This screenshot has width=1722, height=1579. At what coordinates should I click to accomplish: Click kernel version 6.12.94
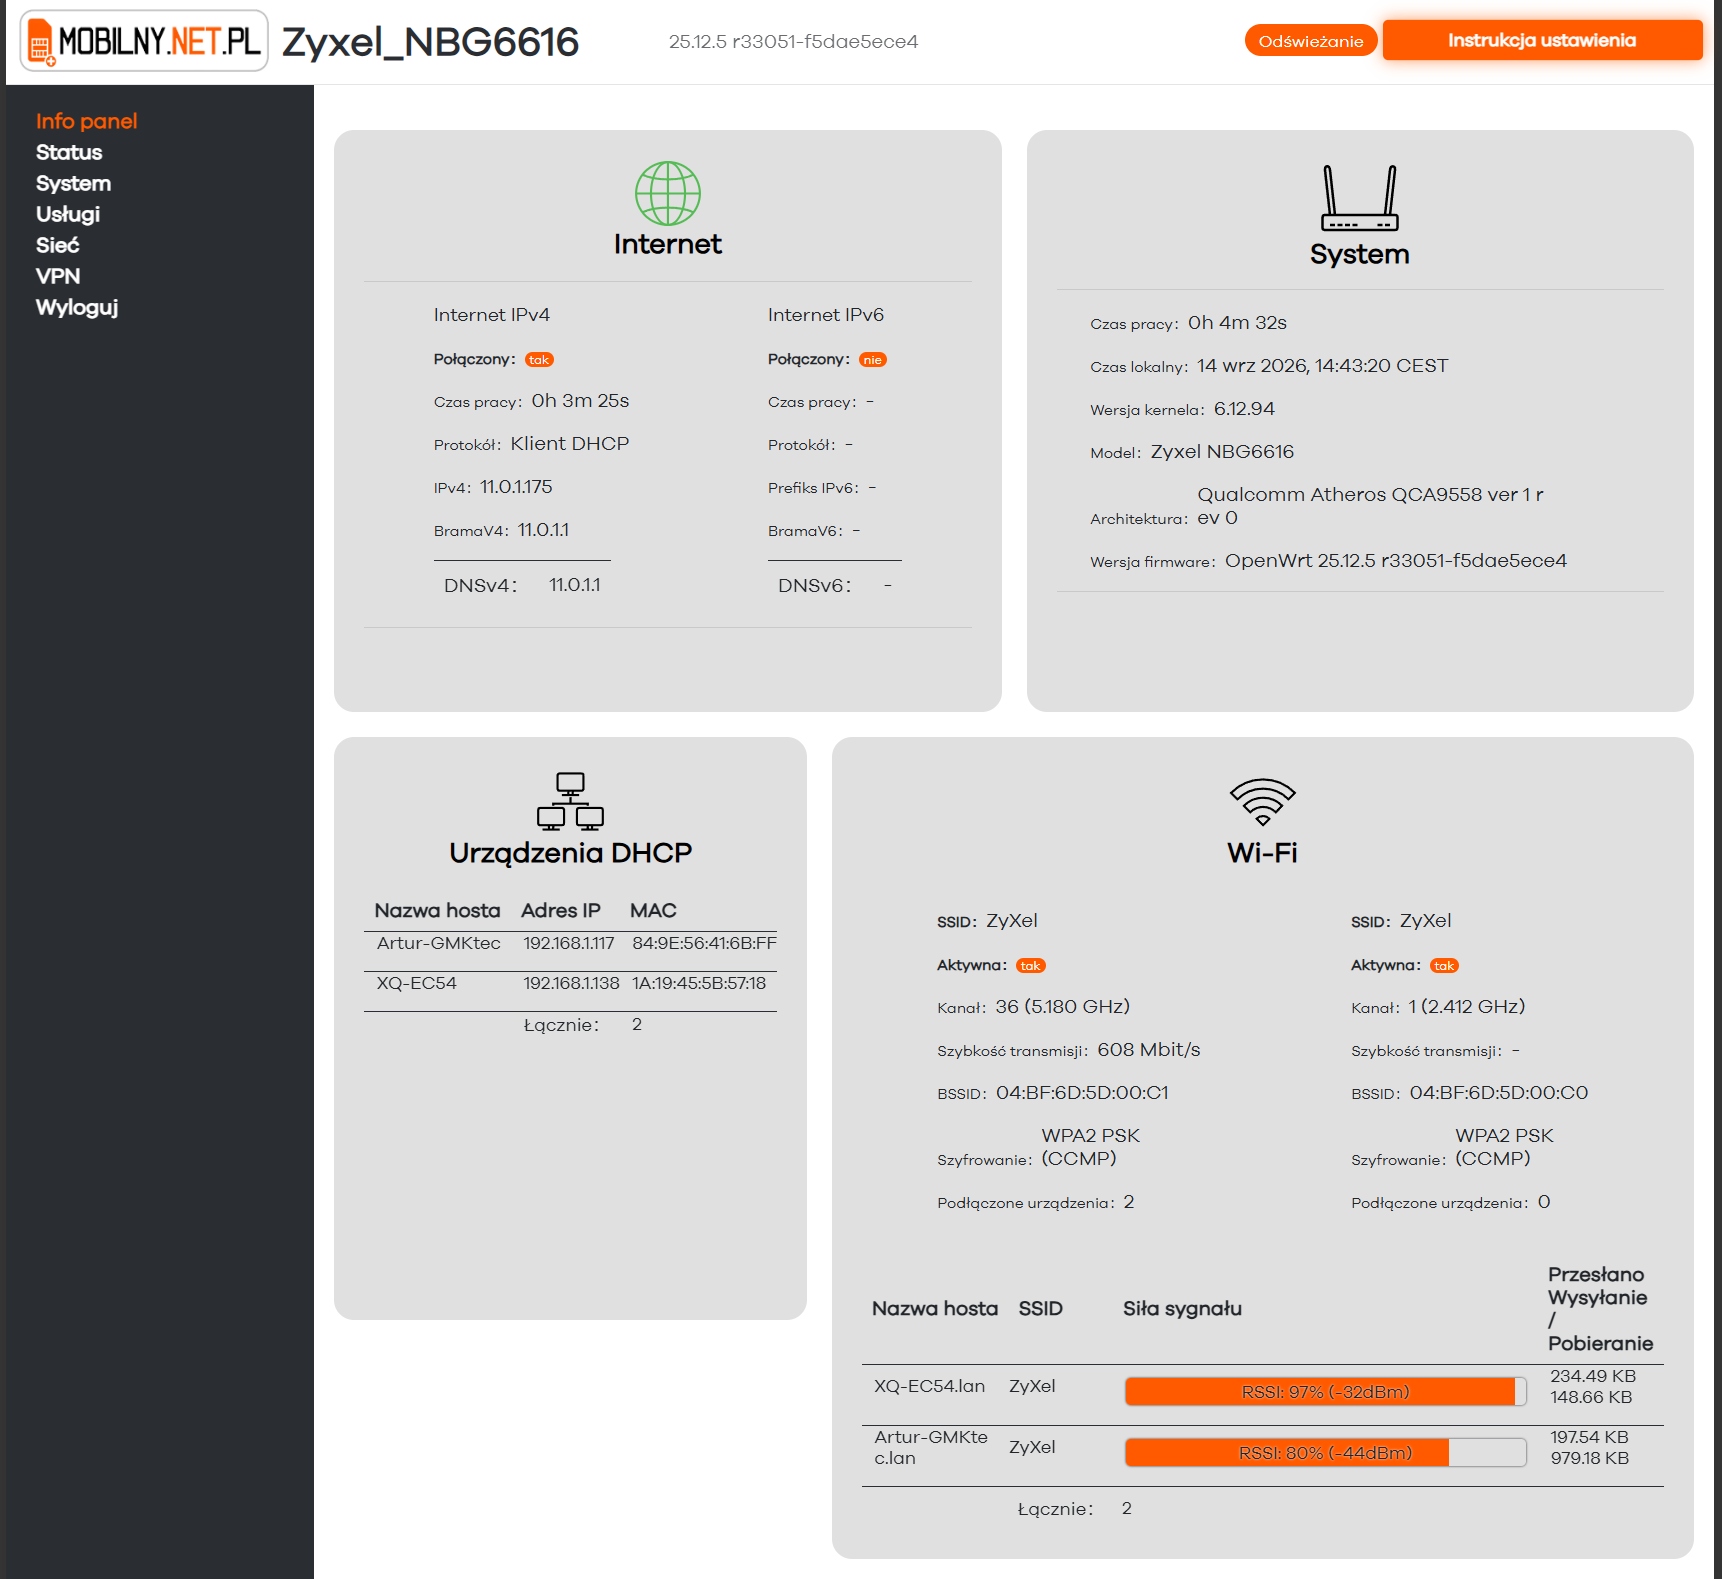1244,409
